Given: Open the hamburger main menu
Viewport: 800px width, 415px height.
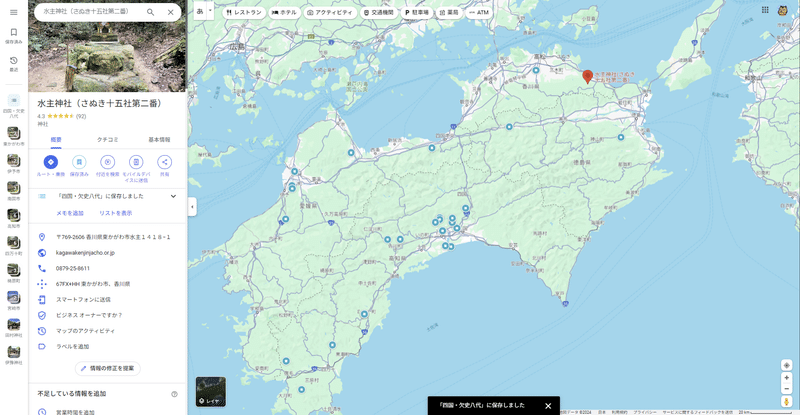Looking at the screenshot, I should pos(14,12).
